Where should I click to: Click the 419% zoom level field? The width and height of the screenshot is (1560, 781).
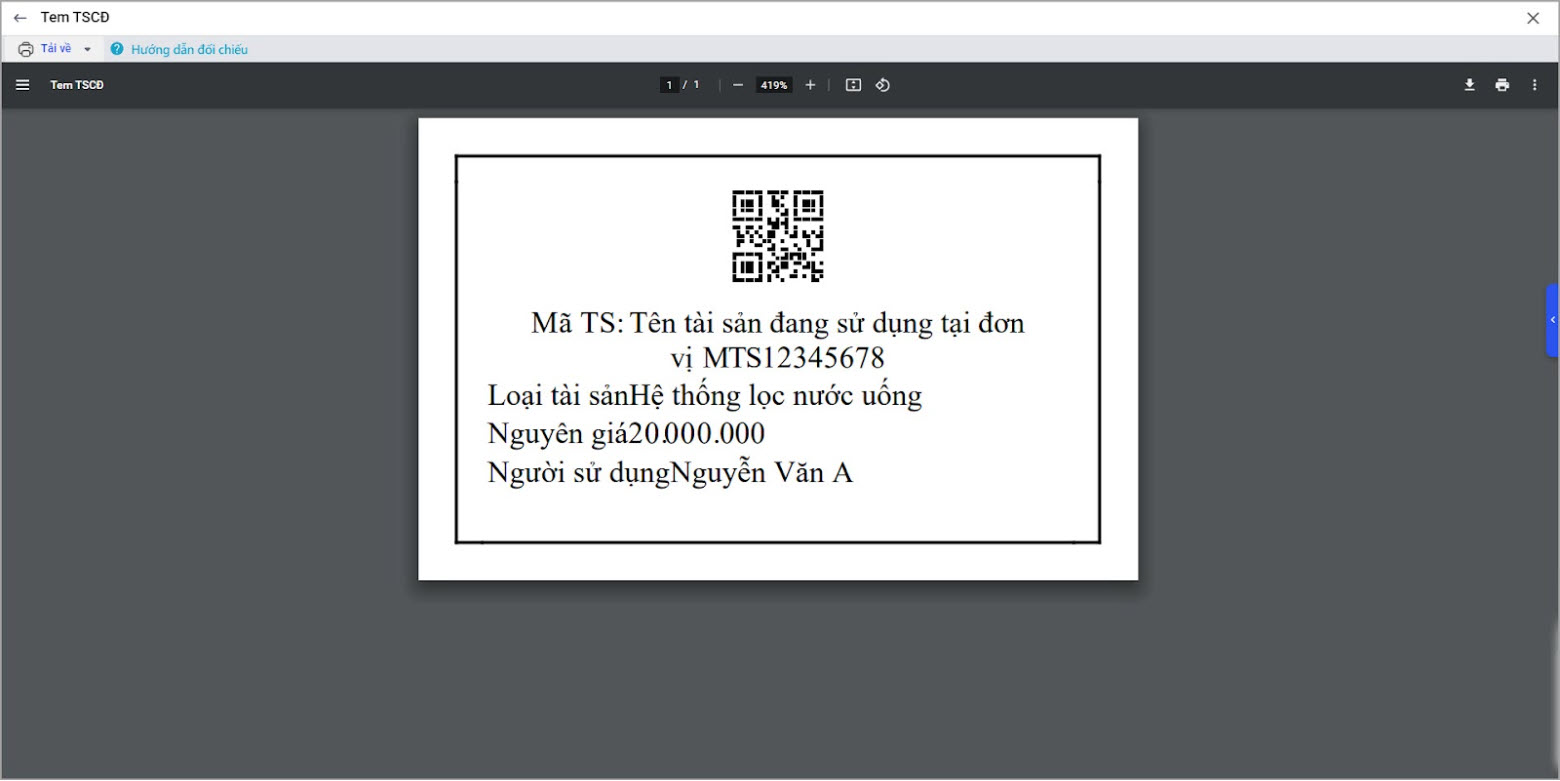click(774, 85)
